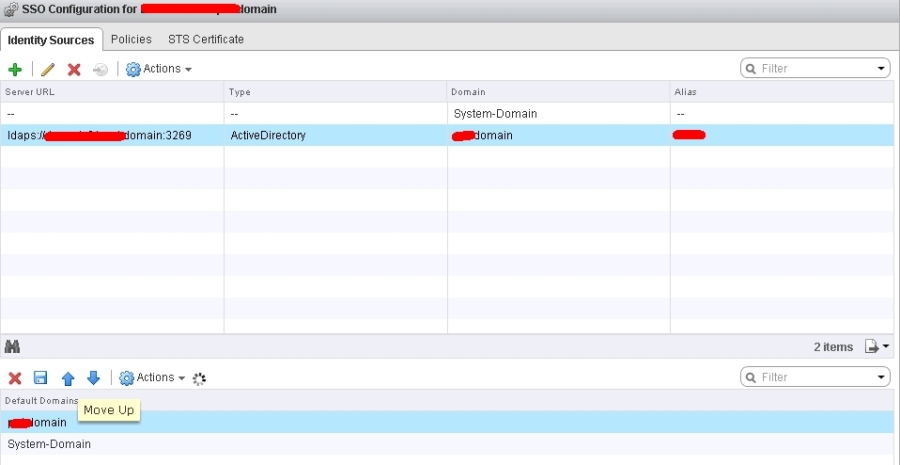Select the Identity Sources tab

[51, 40]
